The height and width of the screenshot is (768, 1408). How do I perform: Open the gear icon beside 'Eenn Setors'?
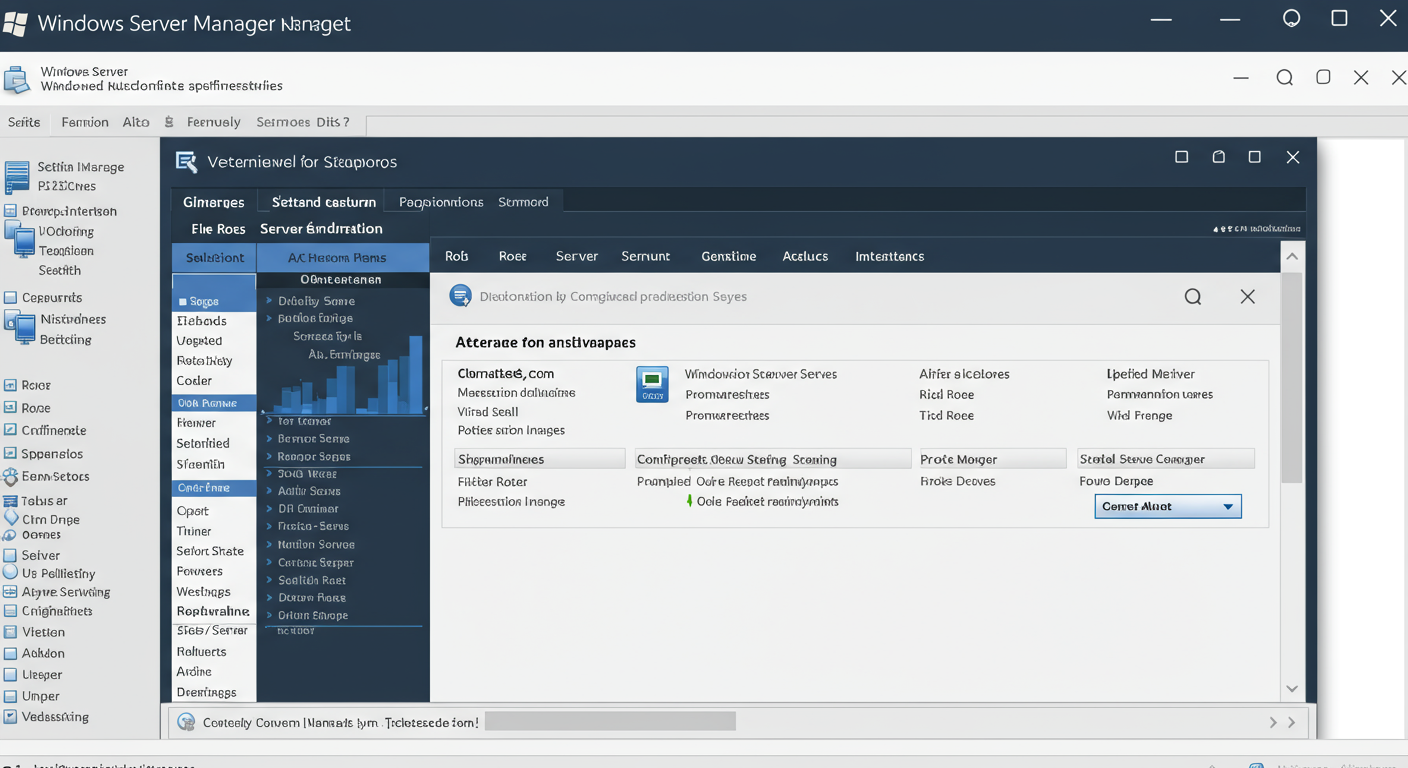pos(11,477)
